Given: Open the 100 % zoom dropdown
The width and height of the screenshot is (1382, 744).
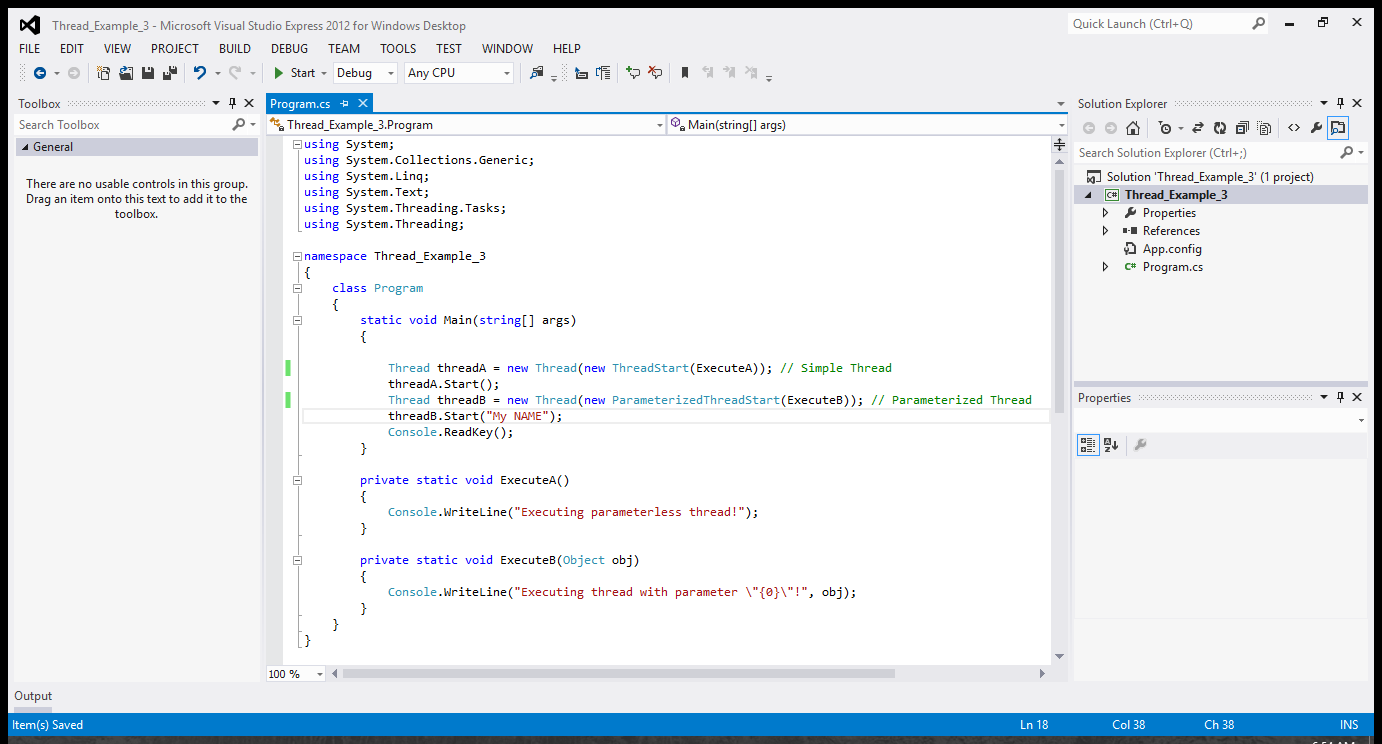Looking at the screenshot, I should [320, 674].
